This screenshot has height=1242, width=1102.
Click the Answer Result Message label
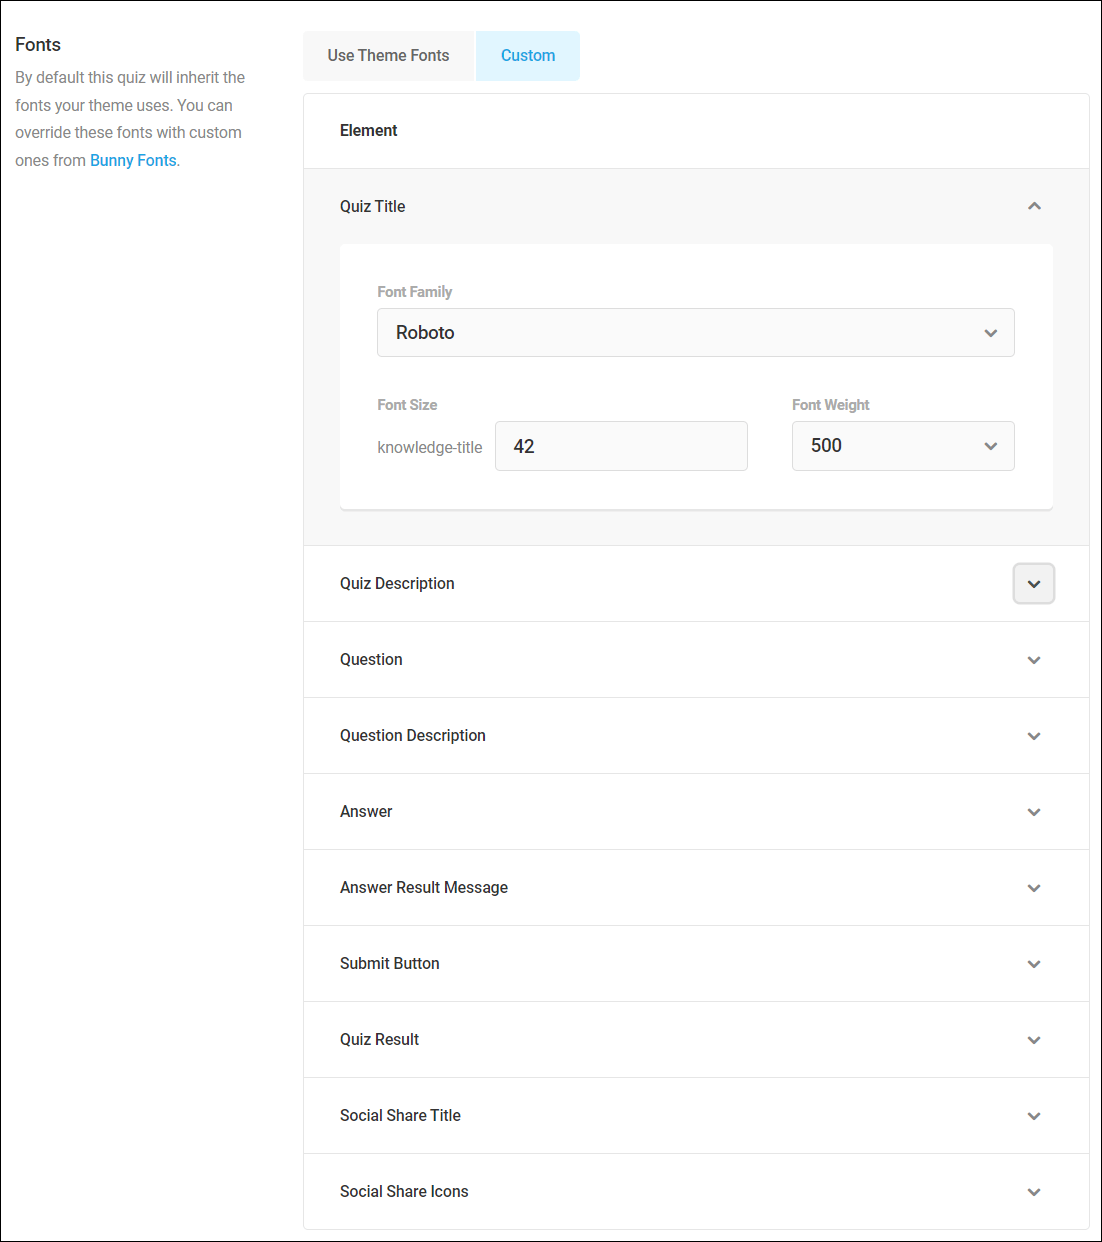pyautogui.click(x=424, y=887)
